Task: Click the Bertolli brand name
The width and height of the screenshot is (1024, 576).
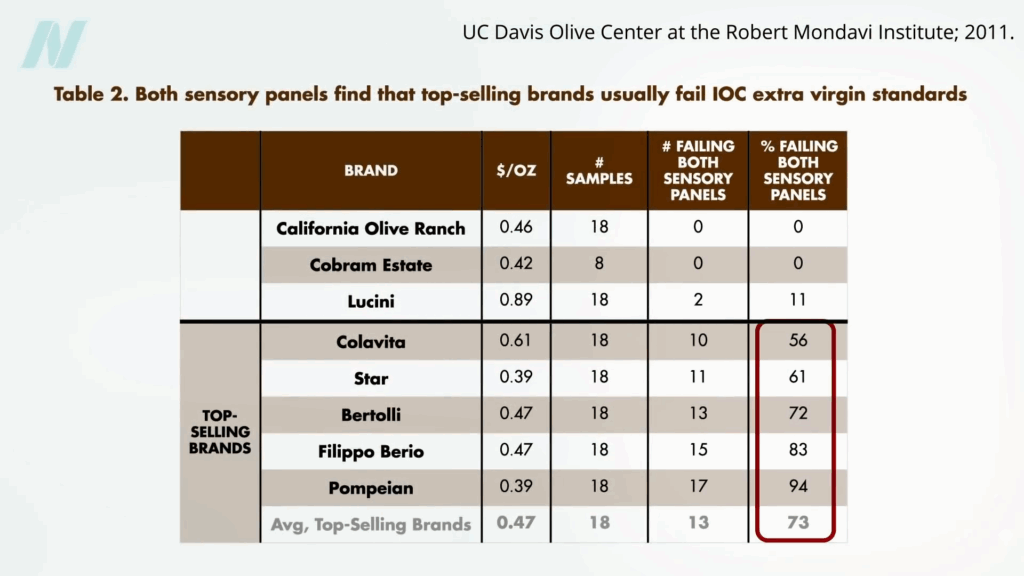Action: pos(370,414)
